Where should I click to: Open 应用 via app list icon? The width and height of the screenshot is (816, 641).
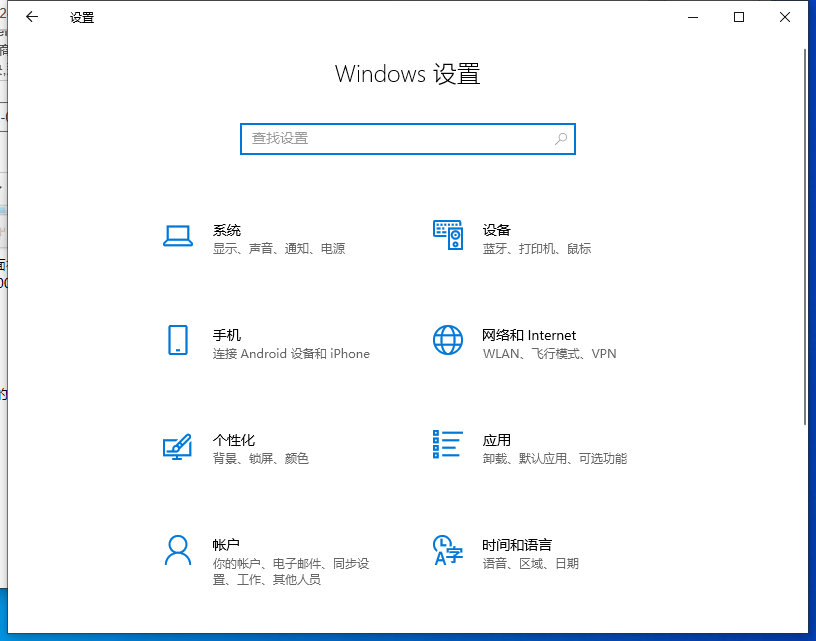pos(447,446)
